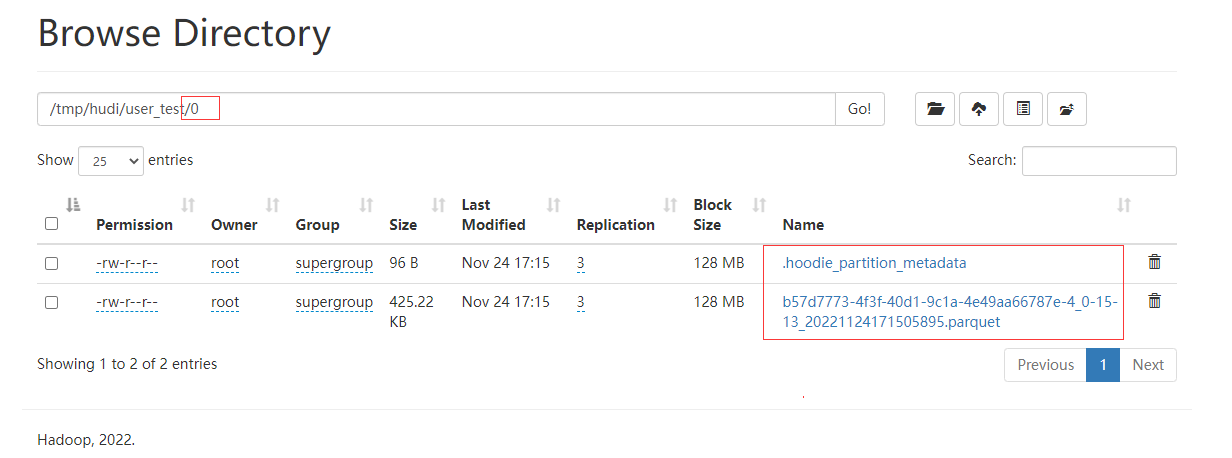Screen dimensions: 1232x458
Task: Click the Search entries text field
Action: pos(1099,161)
